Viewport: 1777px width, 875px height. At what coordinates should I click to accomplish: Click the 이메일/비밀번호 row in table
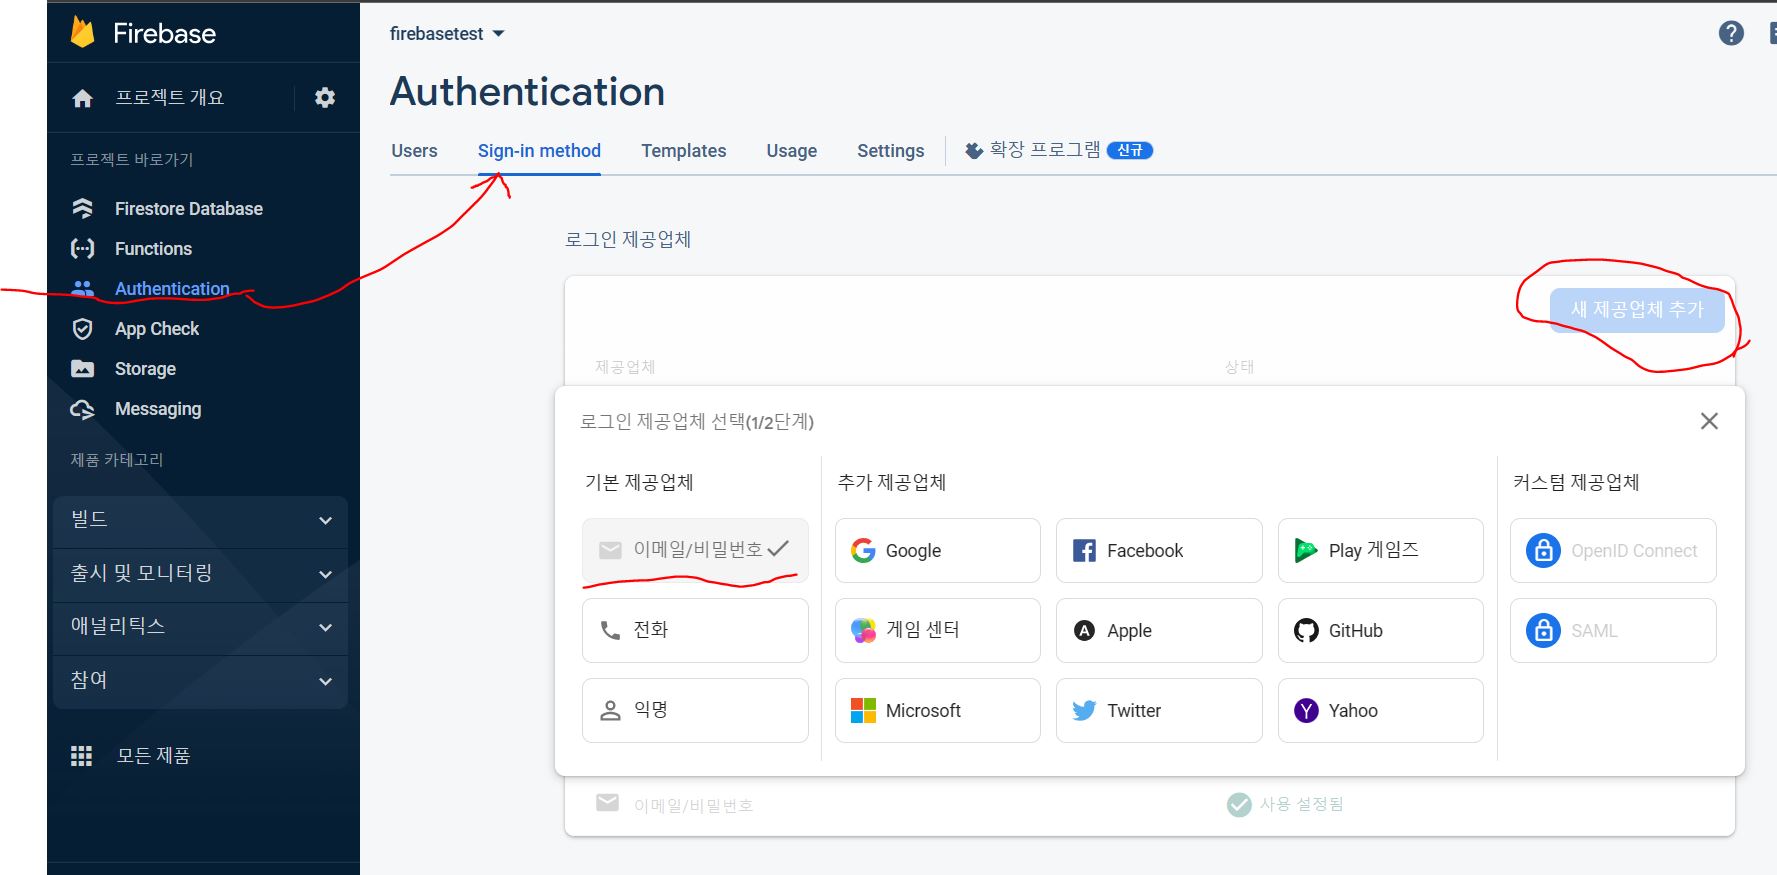click(1150, 805)
